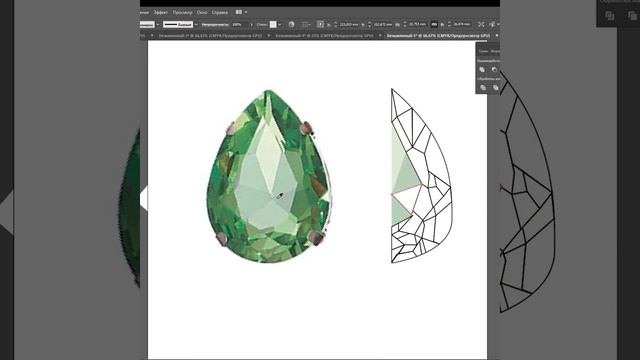Expand the opacity slider arrow
This screenshot has width=640, height=360.
[251, 24]
